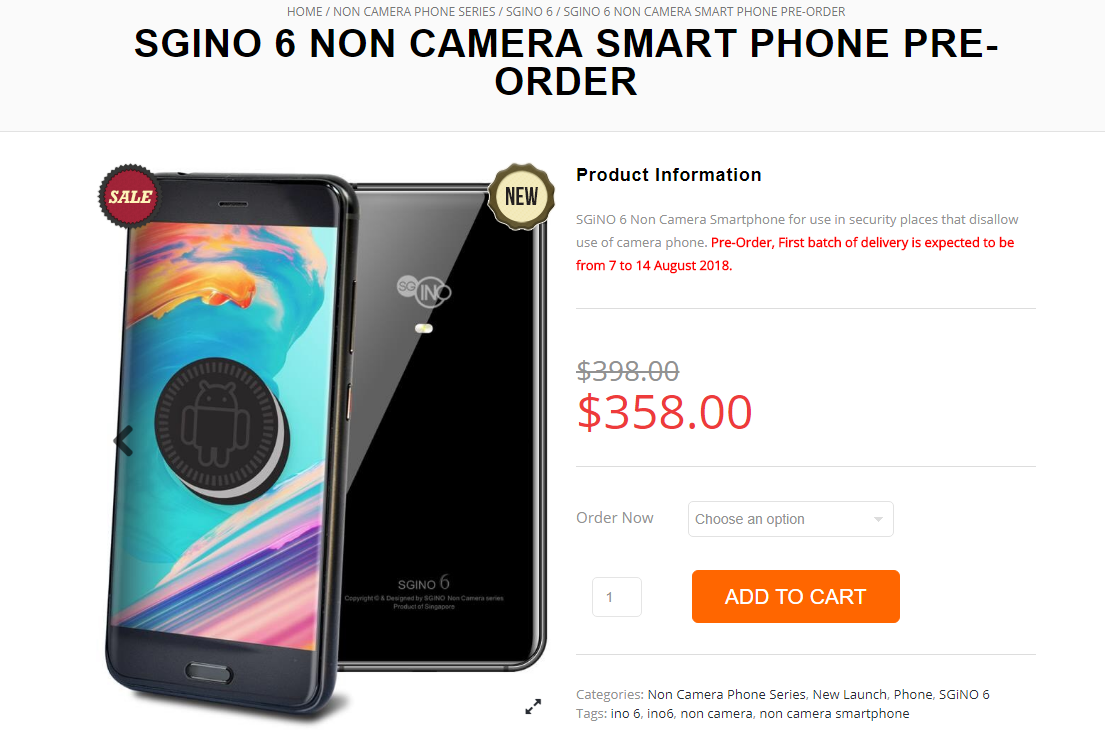This screenshot has height=745, width=1105.
Task: Open the Phone category link
Action: 913,694
